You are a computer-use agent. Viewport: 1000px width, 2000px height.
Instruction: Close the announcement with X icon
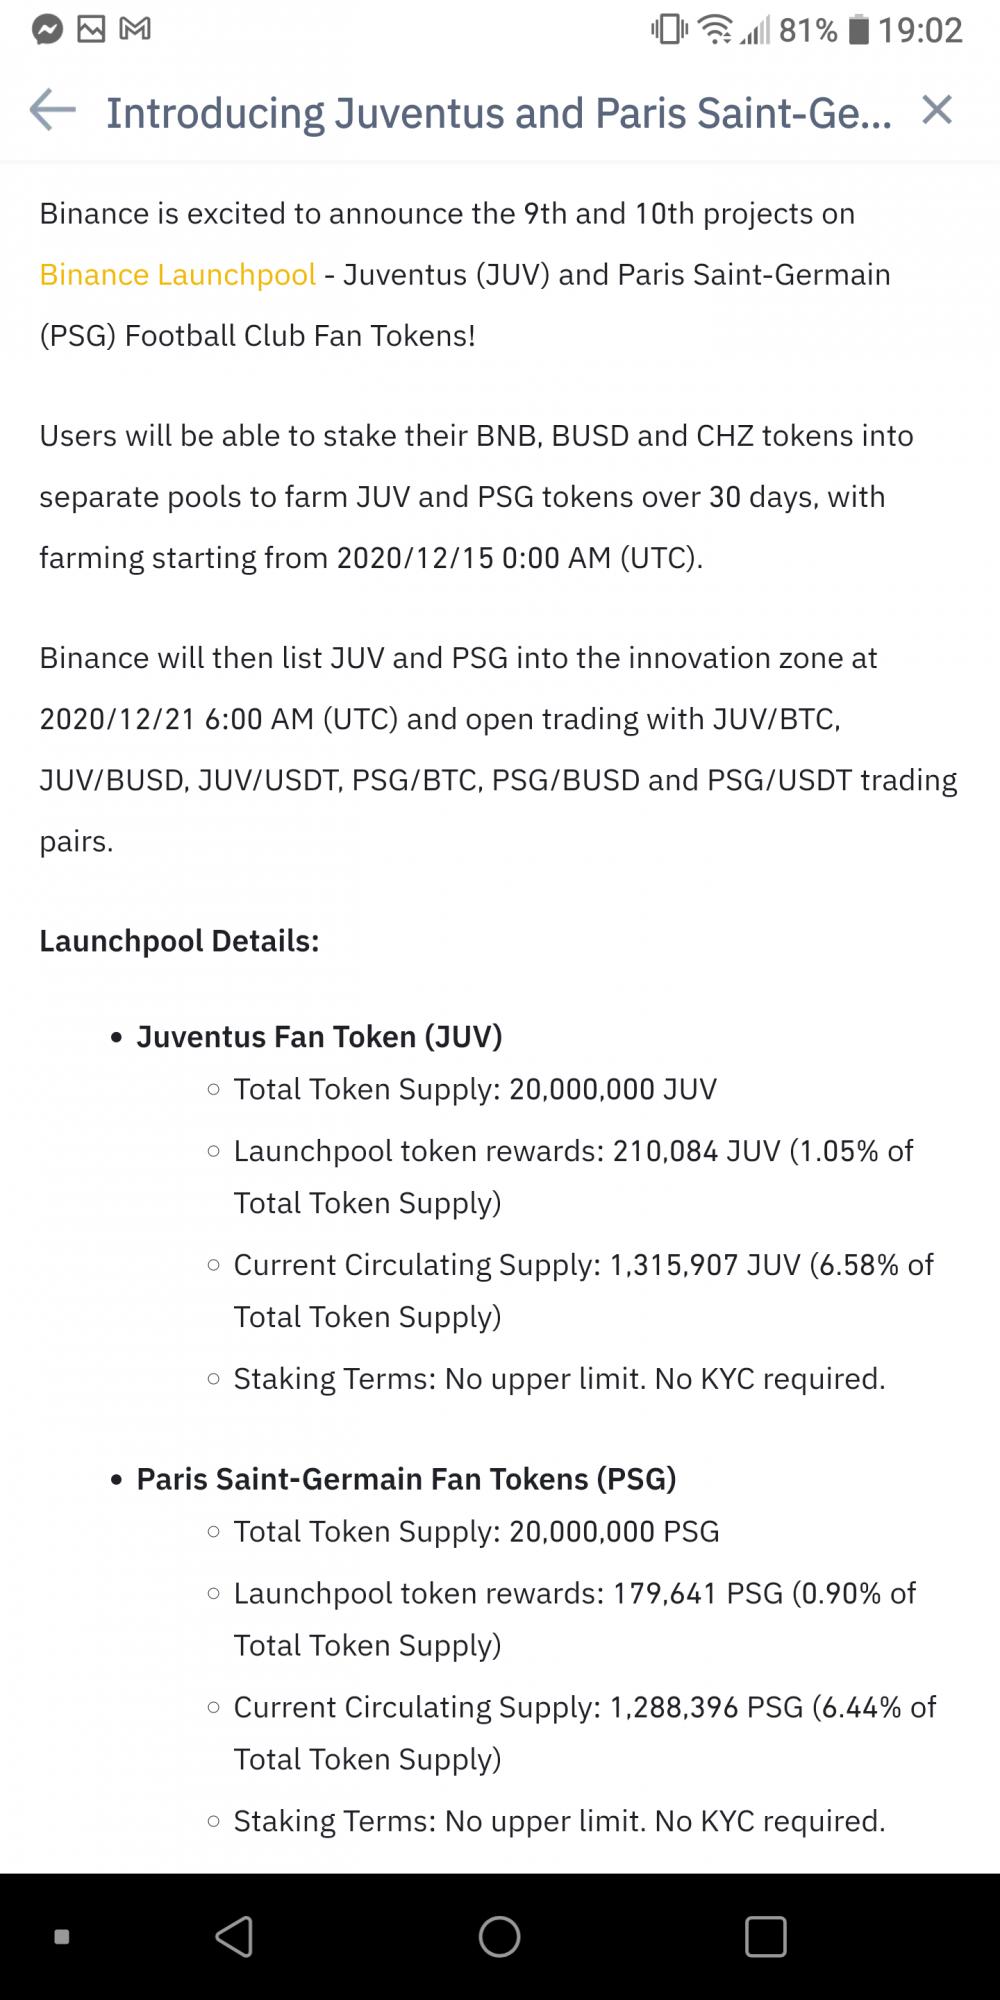coord(937,110)
